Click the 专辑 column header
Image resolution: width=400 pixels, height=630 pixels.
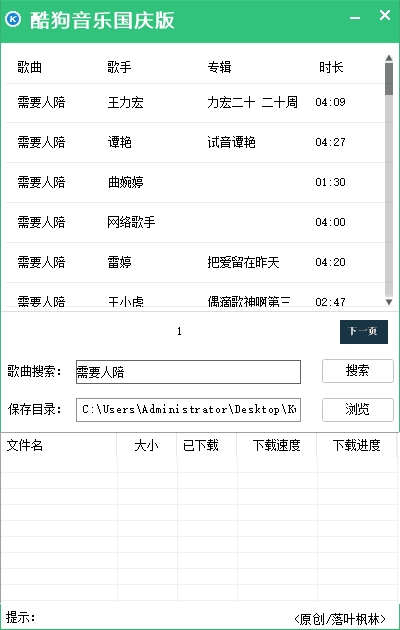[219, 67]
